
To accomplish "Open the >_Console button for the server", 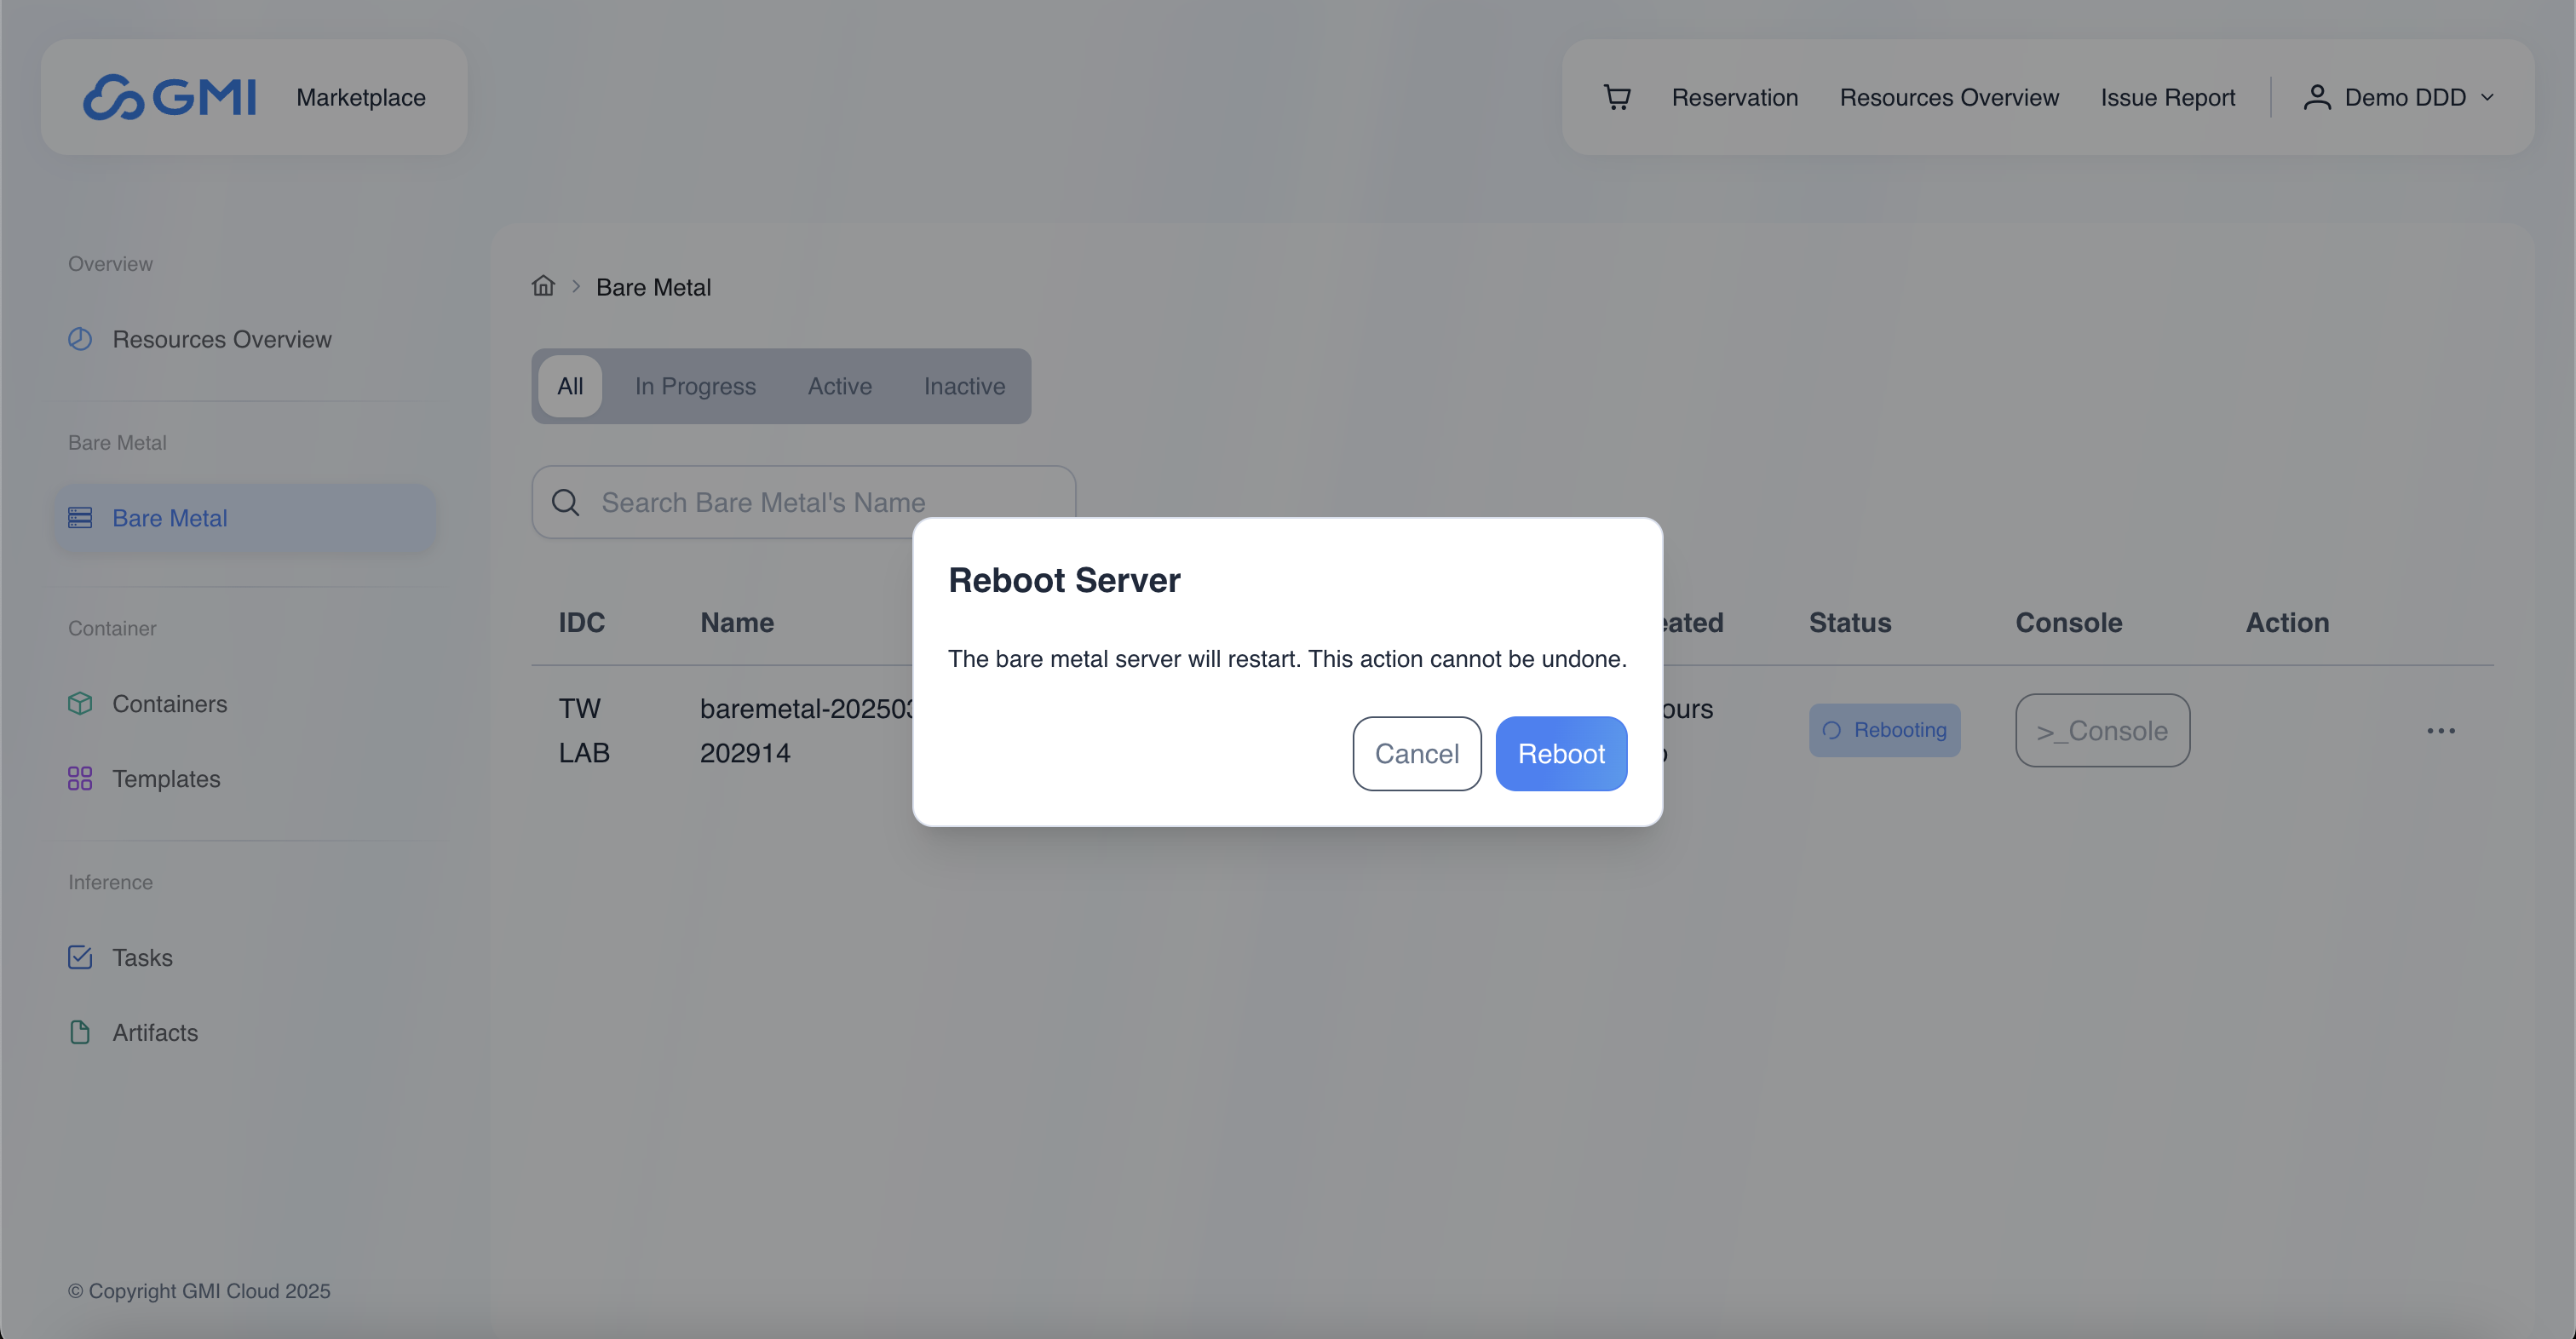I will tap(2102, 731).
